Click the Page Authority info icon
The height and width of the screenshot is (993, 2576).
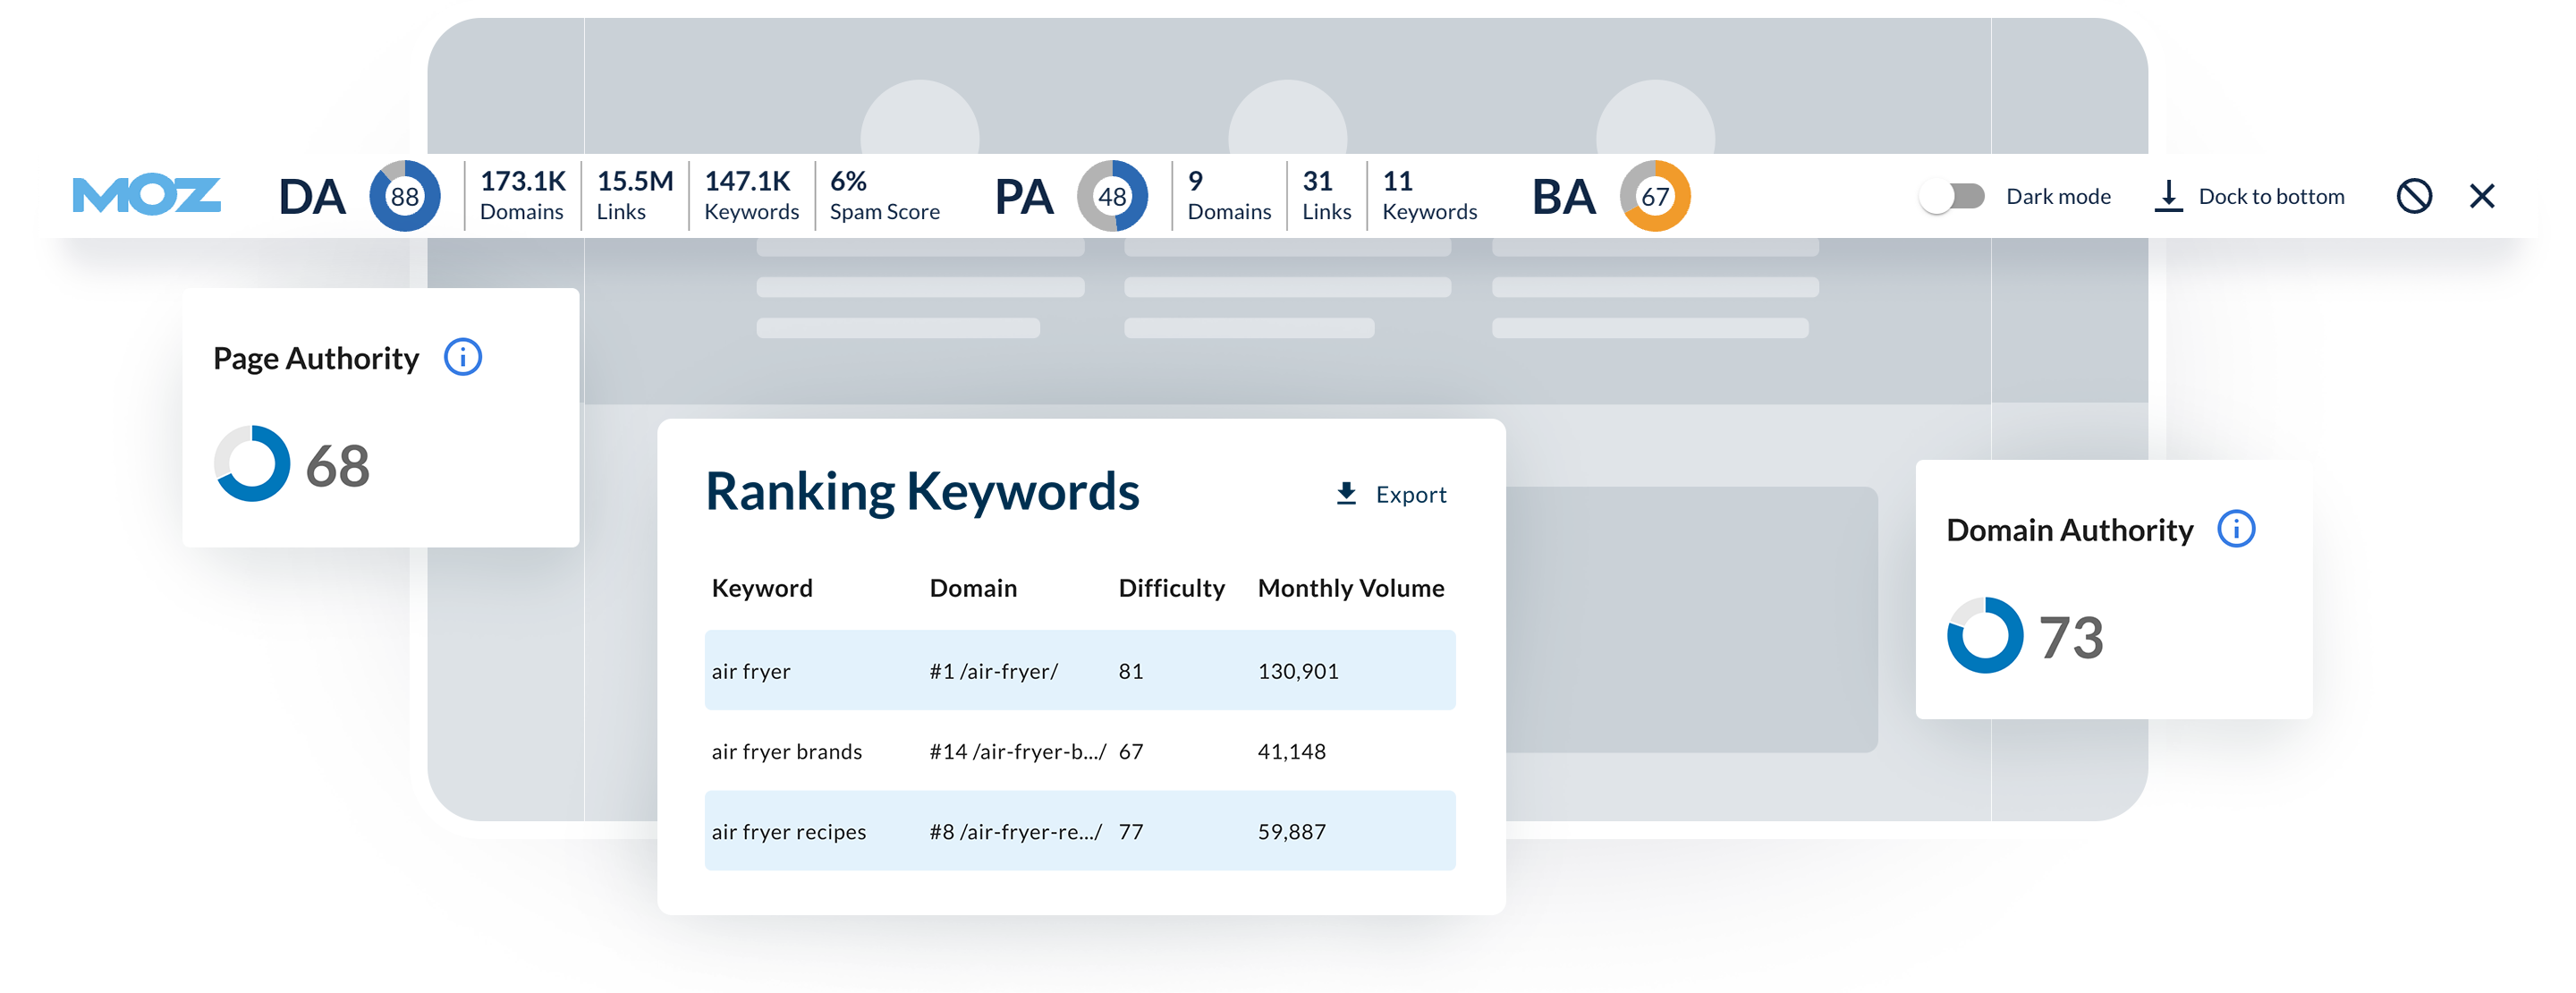point(463,357)
